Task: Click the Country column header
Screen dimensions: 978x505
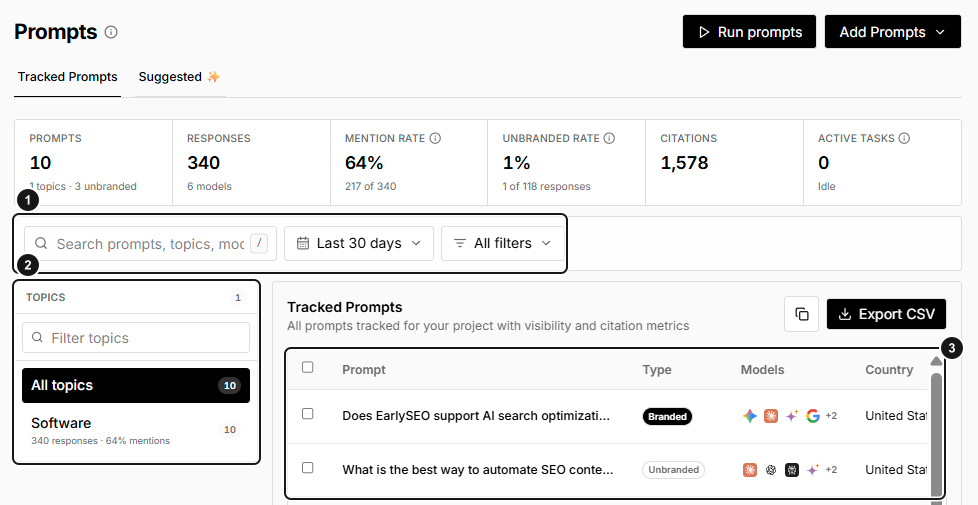Action: click(x=889, y=370)
